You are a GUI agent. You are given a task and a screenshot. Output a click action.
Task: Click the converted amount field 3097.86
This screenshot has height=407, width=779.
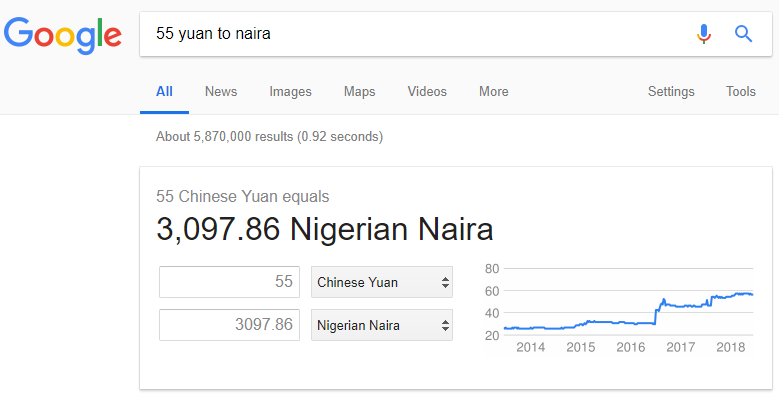[x=230, y=325]
